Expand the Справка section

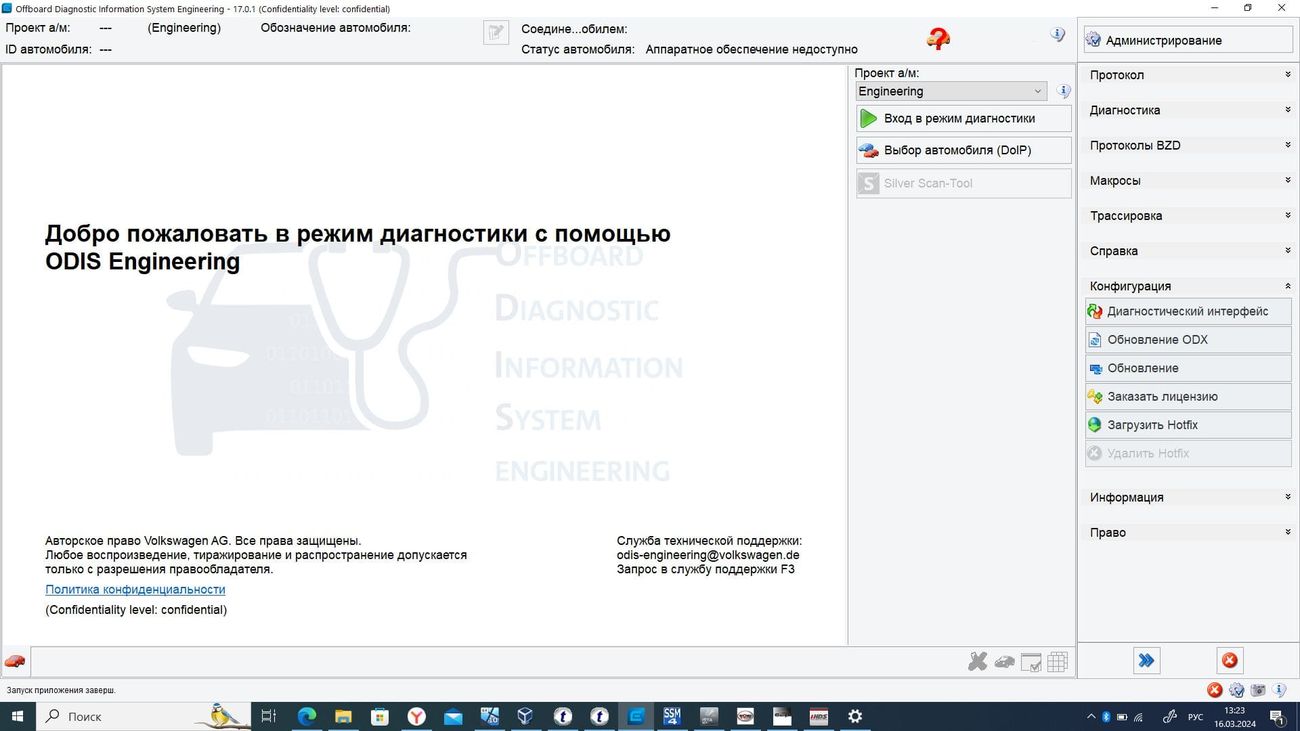coord(1188,251)
